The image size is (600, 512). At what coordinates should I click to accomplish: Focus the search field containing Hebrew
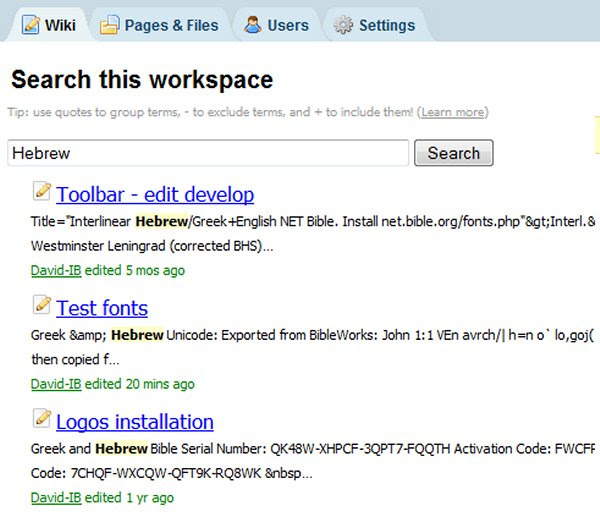pos(208,153)
